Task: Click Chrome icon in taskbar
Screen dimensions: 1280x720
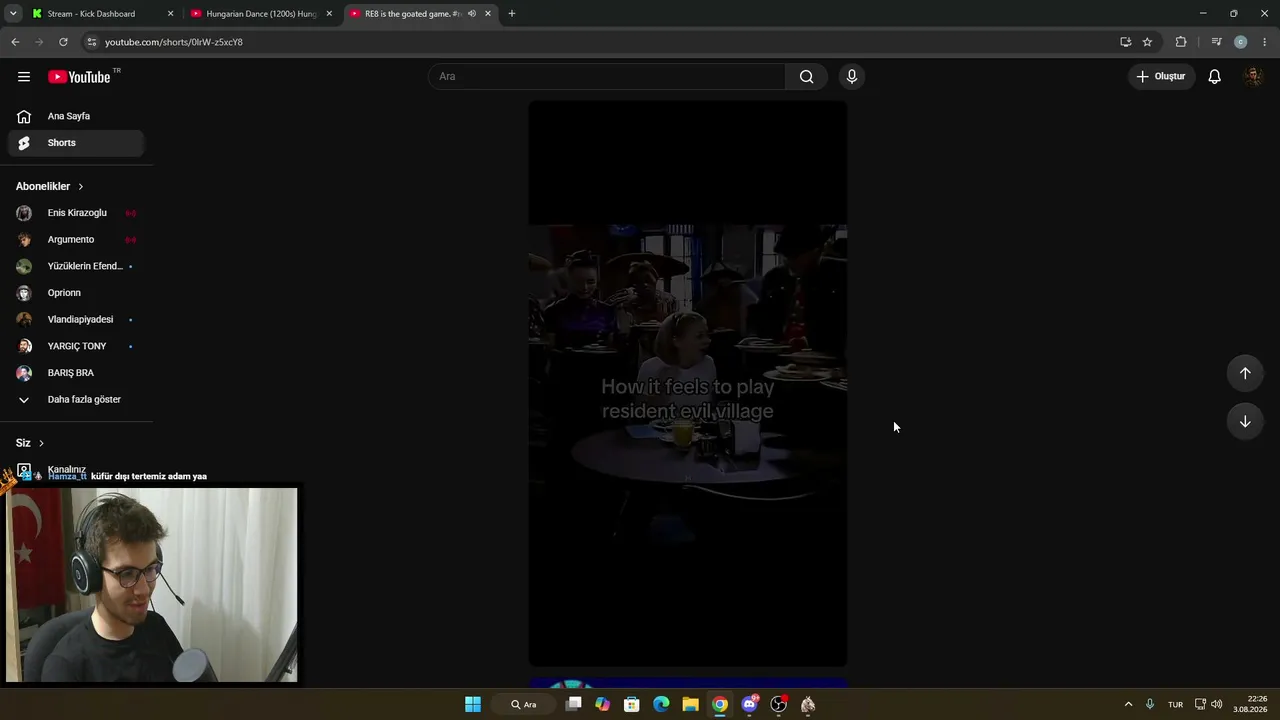Action: click(720, 704)
